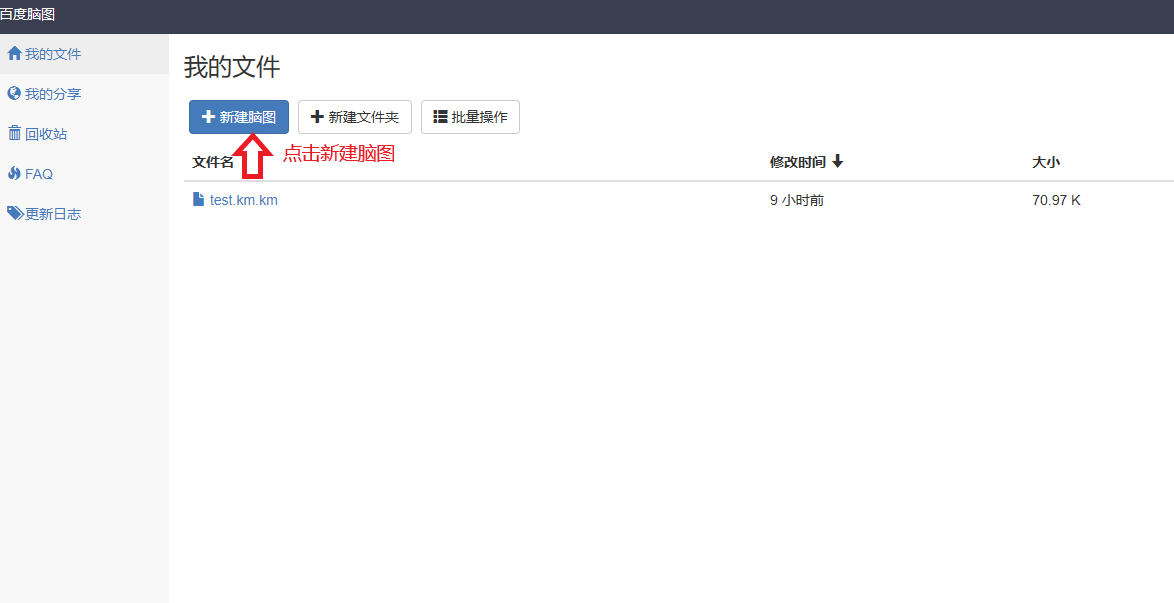
Task: Open the test.km.km file
Action: (x=243, y=200)
